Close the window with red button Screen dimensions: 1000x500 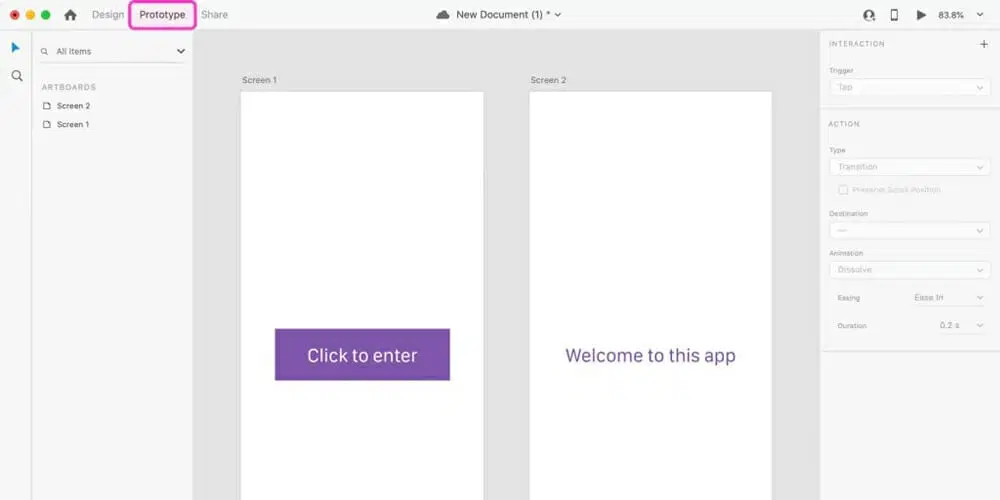[15, 15]
